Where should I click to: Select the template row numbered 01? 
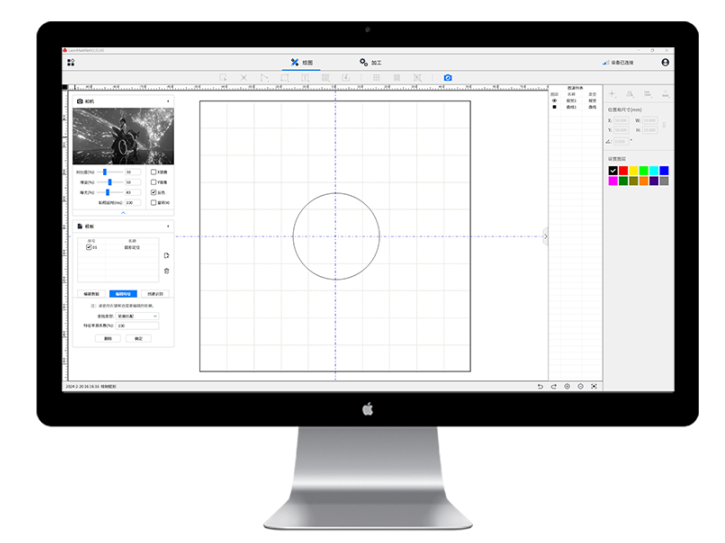(118, 247)
